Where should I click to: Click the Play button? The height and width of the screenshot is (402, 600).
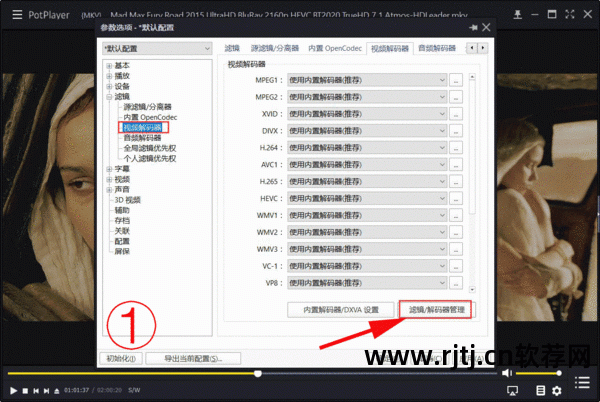(x=13, y=391)
